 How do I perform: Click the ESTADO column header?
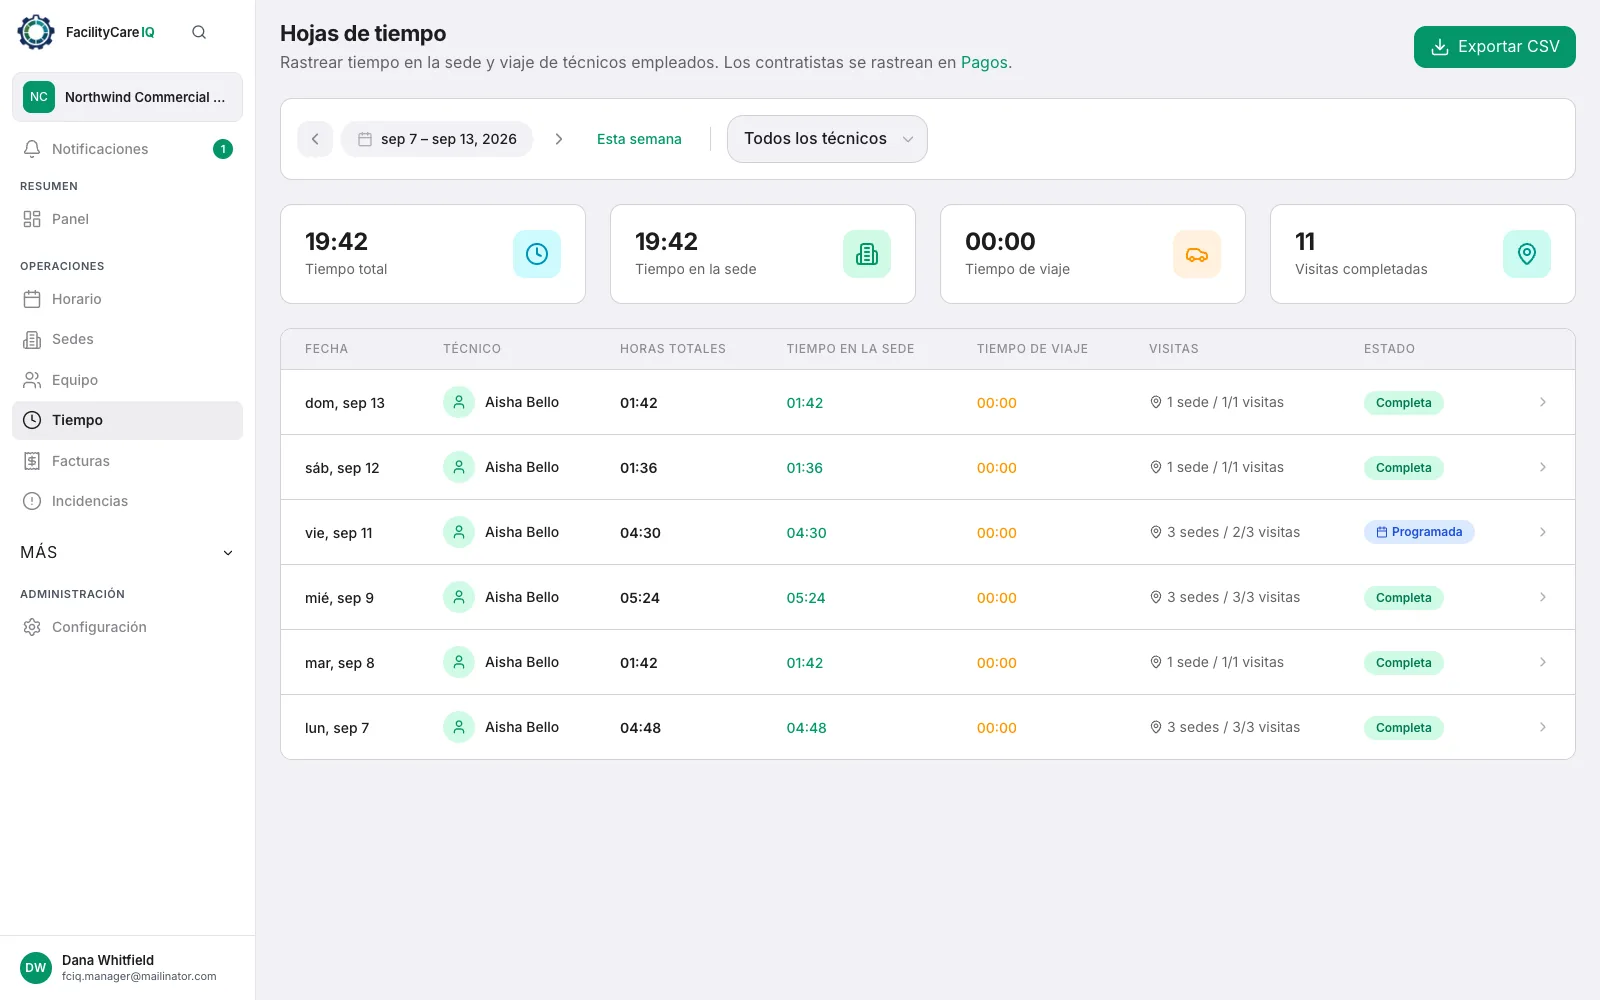point(1389,349)
